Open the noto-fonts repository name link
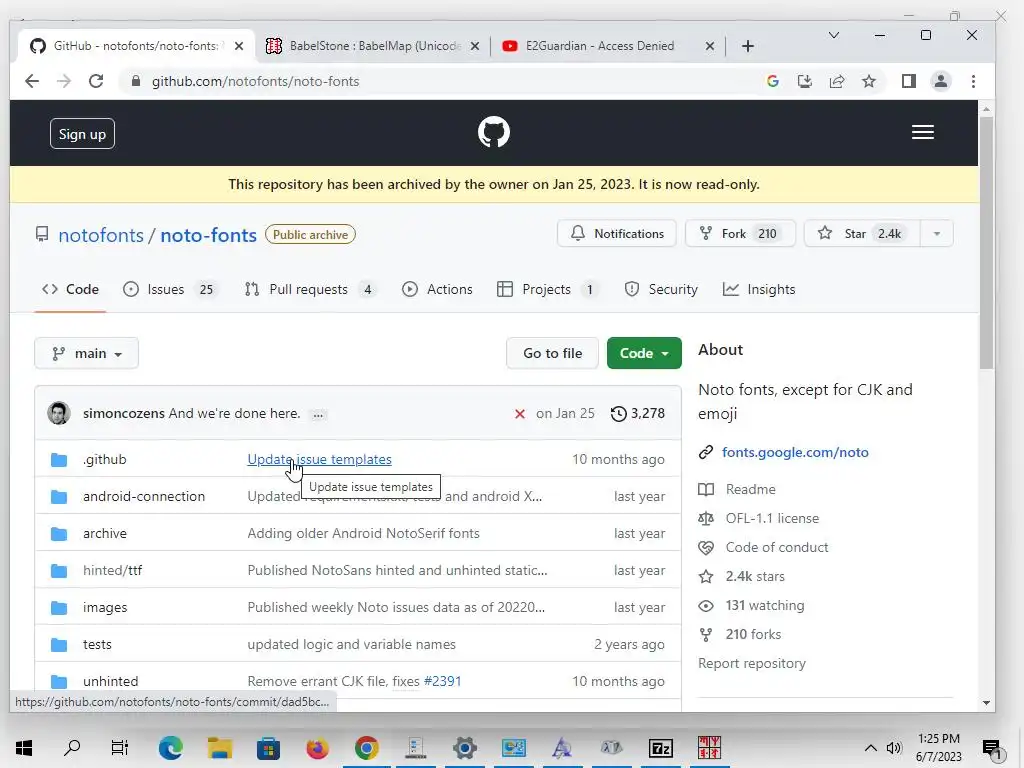The image size is (1024, 768). click(208, 235)
